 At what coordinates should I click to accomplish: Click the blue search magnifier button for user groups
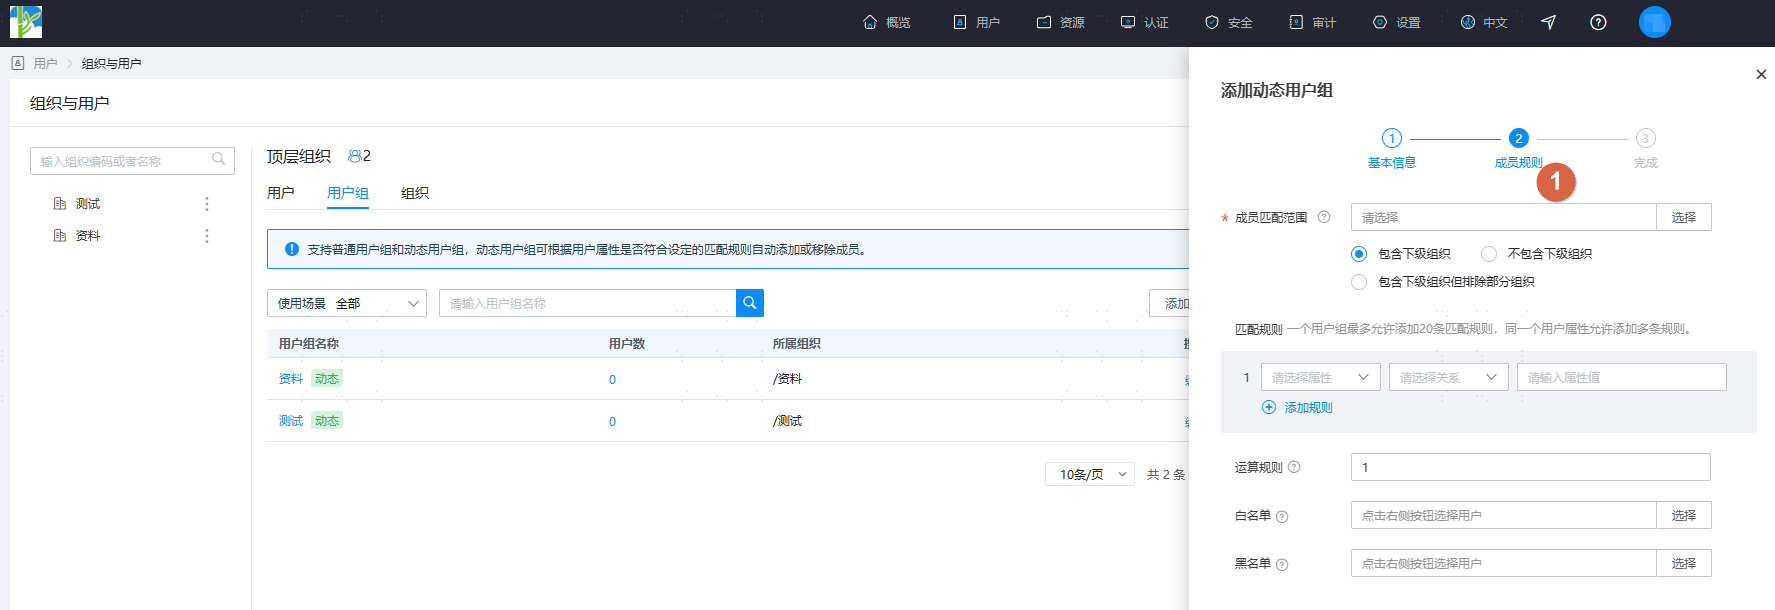pos(750,303)
